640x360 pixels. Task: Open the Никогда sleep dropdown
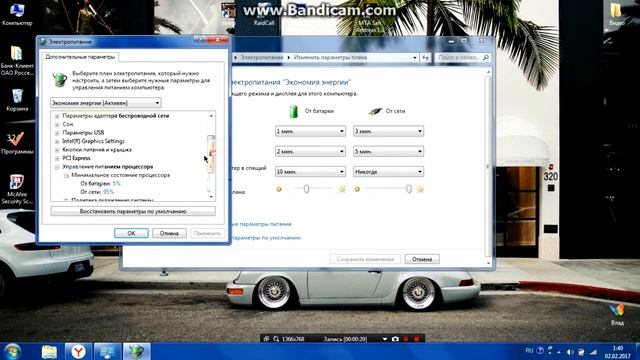(x=388, y=172)
